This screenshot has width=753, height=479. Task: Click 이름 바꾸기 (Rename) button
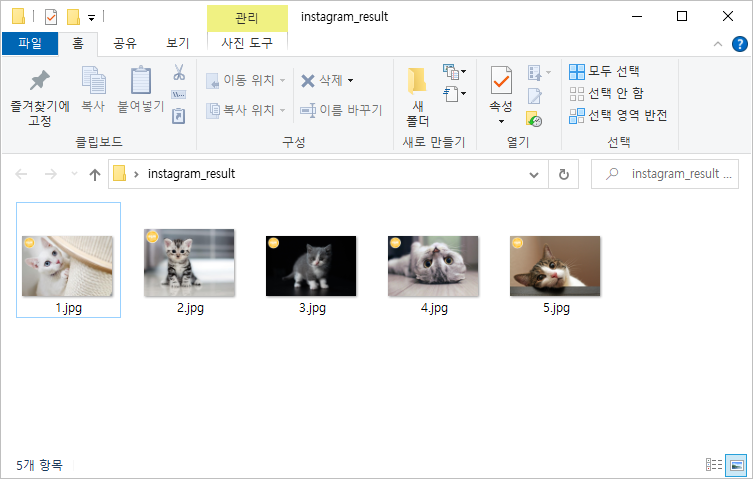tap(341, 111)
